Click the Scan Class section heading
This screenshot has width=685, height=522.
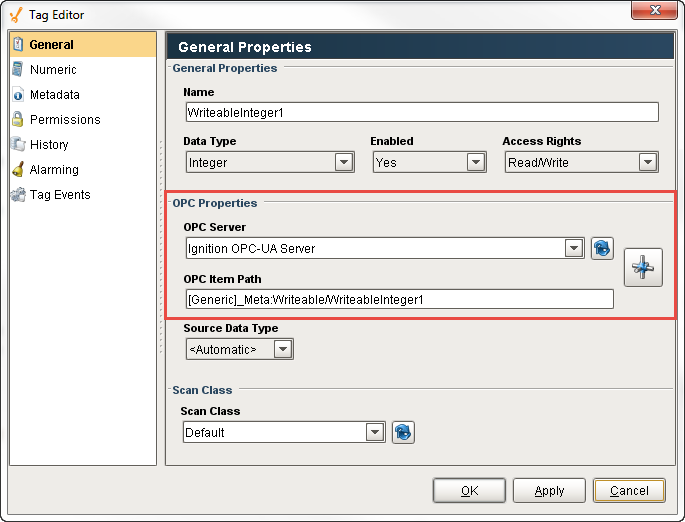pos(202,390)
